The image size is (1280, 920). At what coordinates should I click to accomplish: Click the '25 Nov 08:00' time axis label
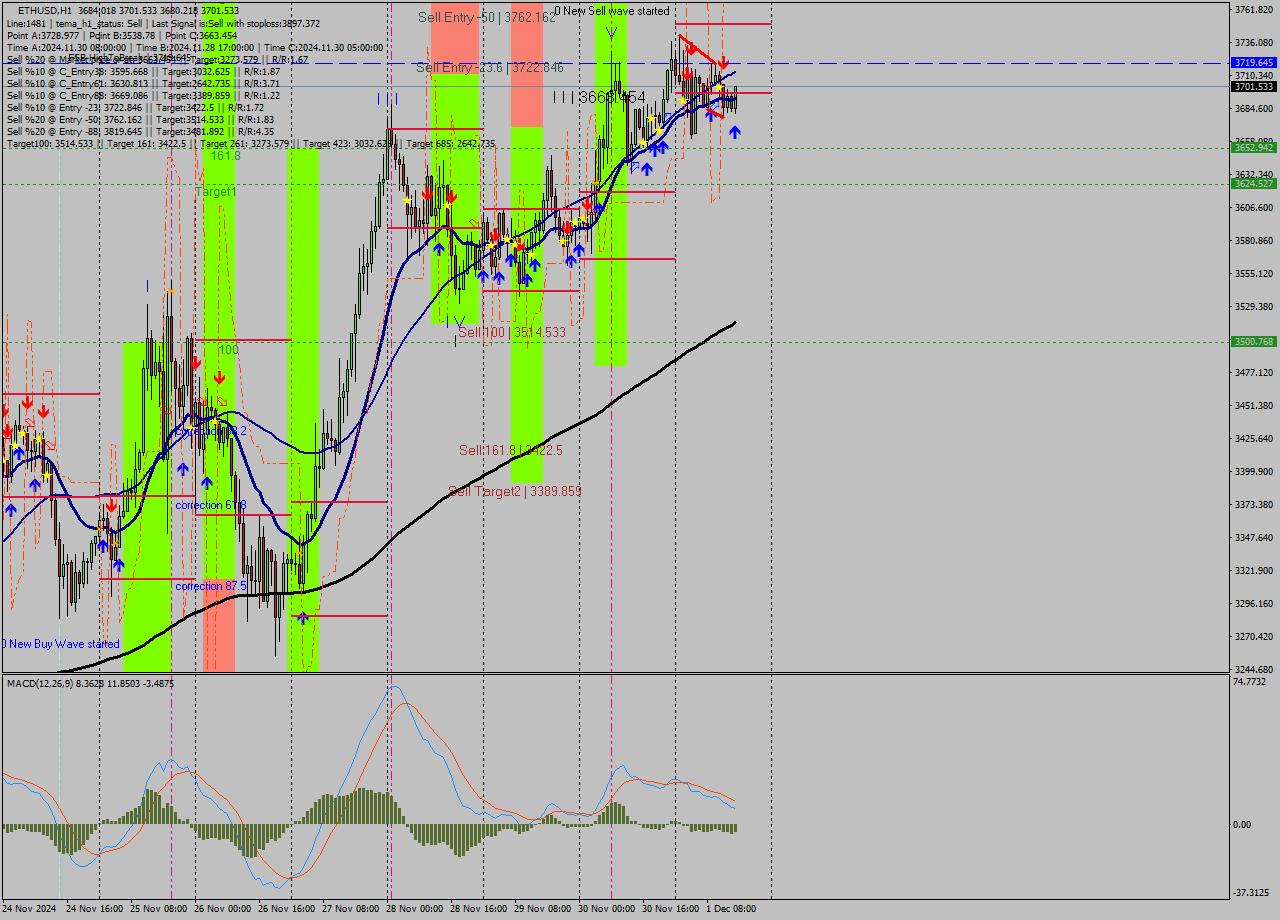pyautogui.click(x=159, y=909)
